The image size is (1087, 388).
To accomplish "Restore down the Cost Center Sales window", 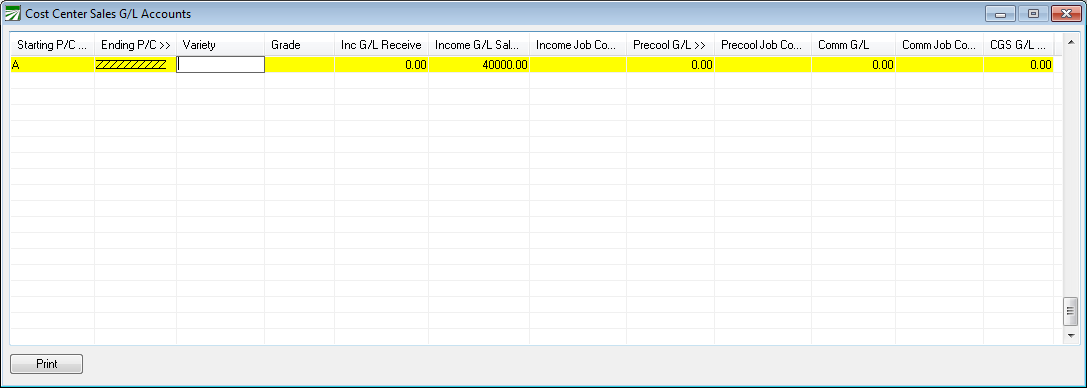I will 1033,14.
